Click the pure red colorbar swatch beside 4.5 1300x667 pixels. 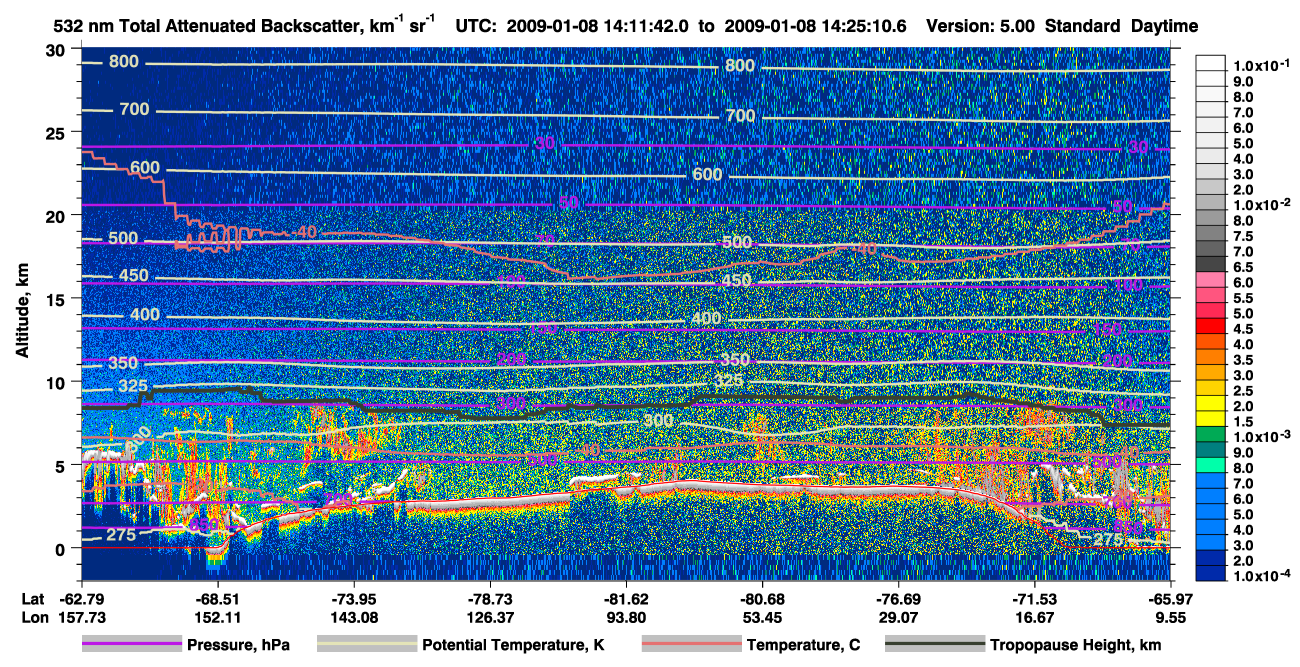point(1210,326)
